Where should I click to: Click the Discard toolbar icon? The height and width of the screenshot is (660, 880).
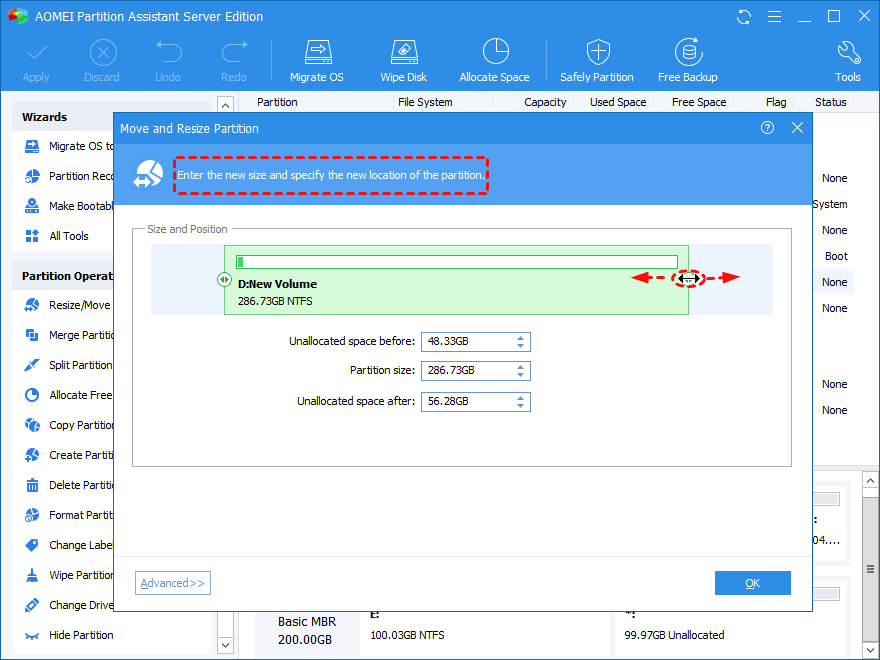click(103, 53)
